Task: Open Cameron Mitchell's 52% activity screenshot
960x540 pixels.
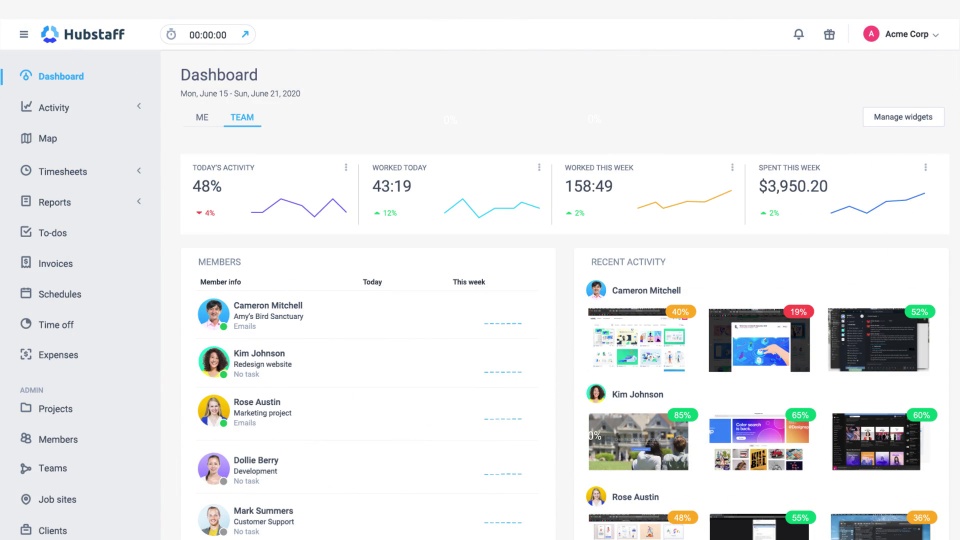Action: pos(879,340)
